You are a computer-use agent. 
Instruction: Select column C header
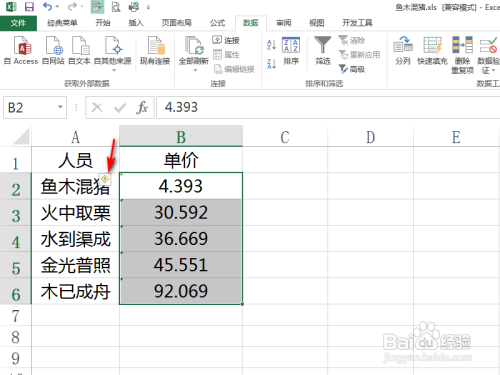(285, 137)
